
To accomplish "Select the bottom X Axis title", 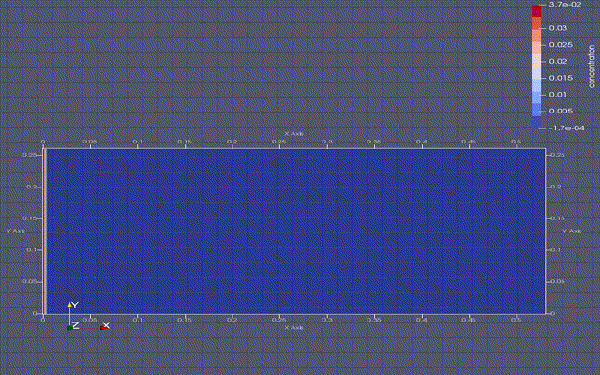I will 294,328.
